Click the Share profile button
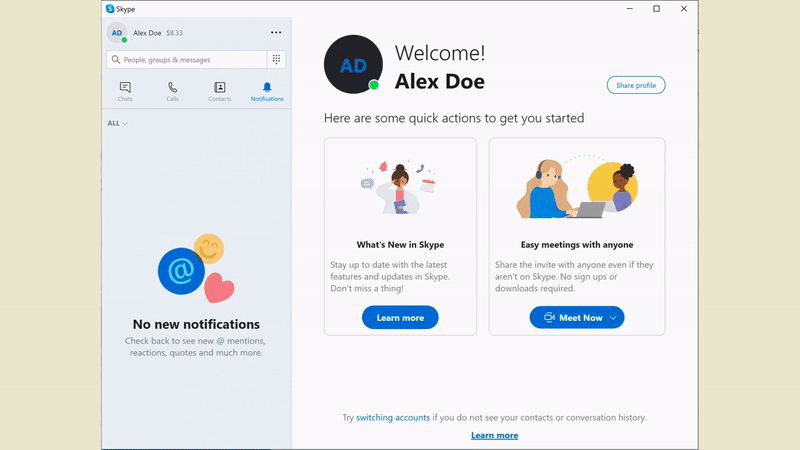 point(636,85)
